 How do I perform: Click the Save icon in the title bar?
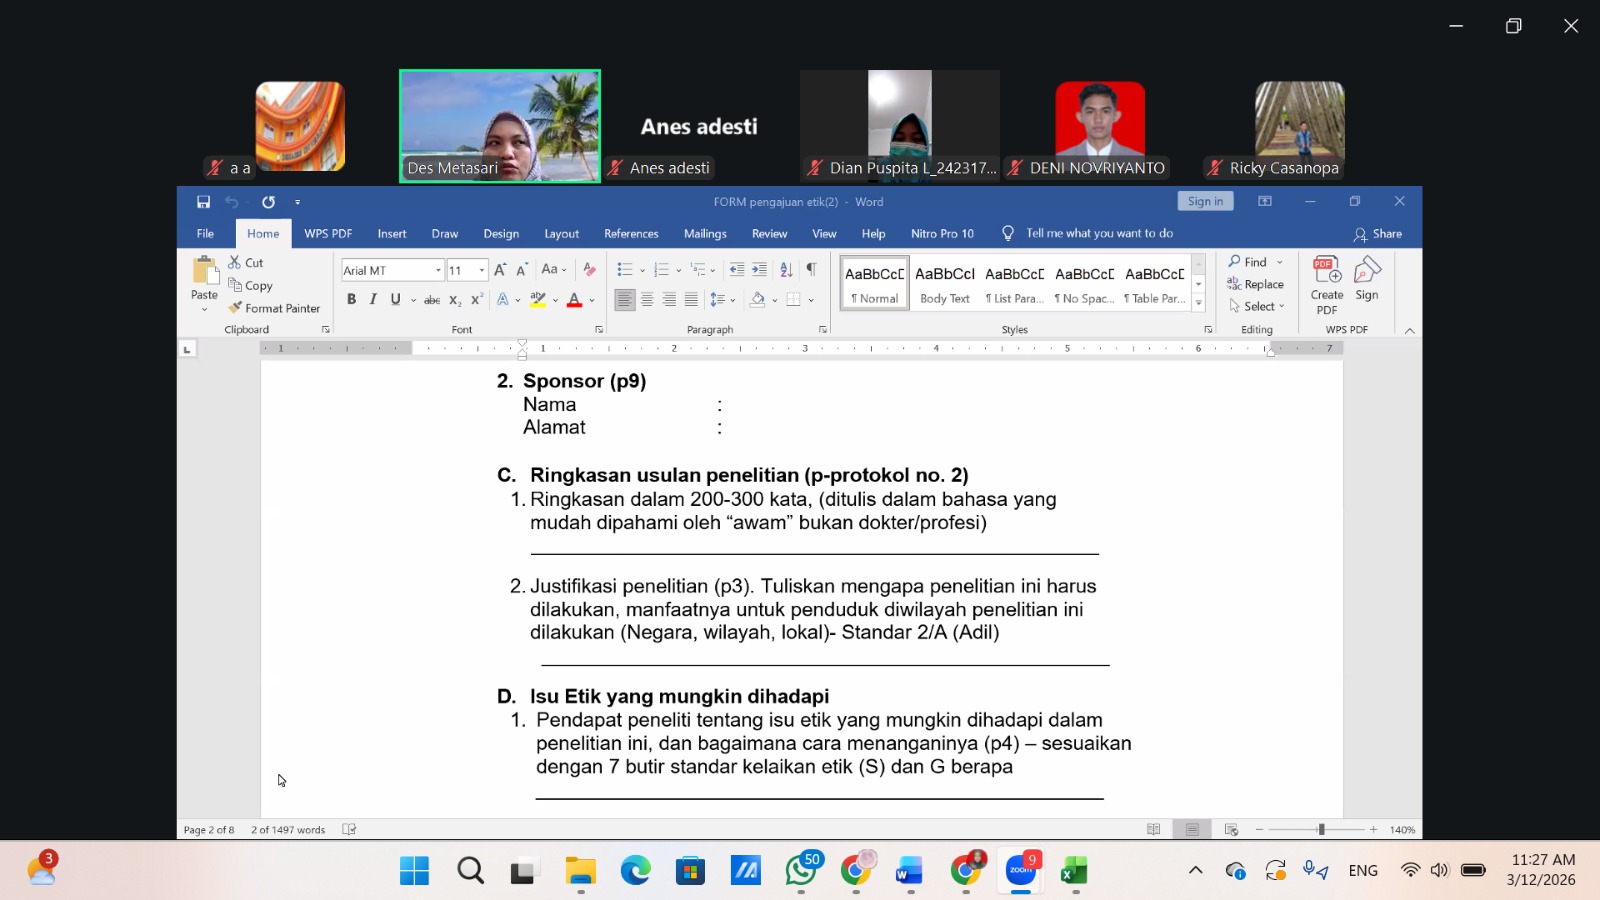click(203, 202)
